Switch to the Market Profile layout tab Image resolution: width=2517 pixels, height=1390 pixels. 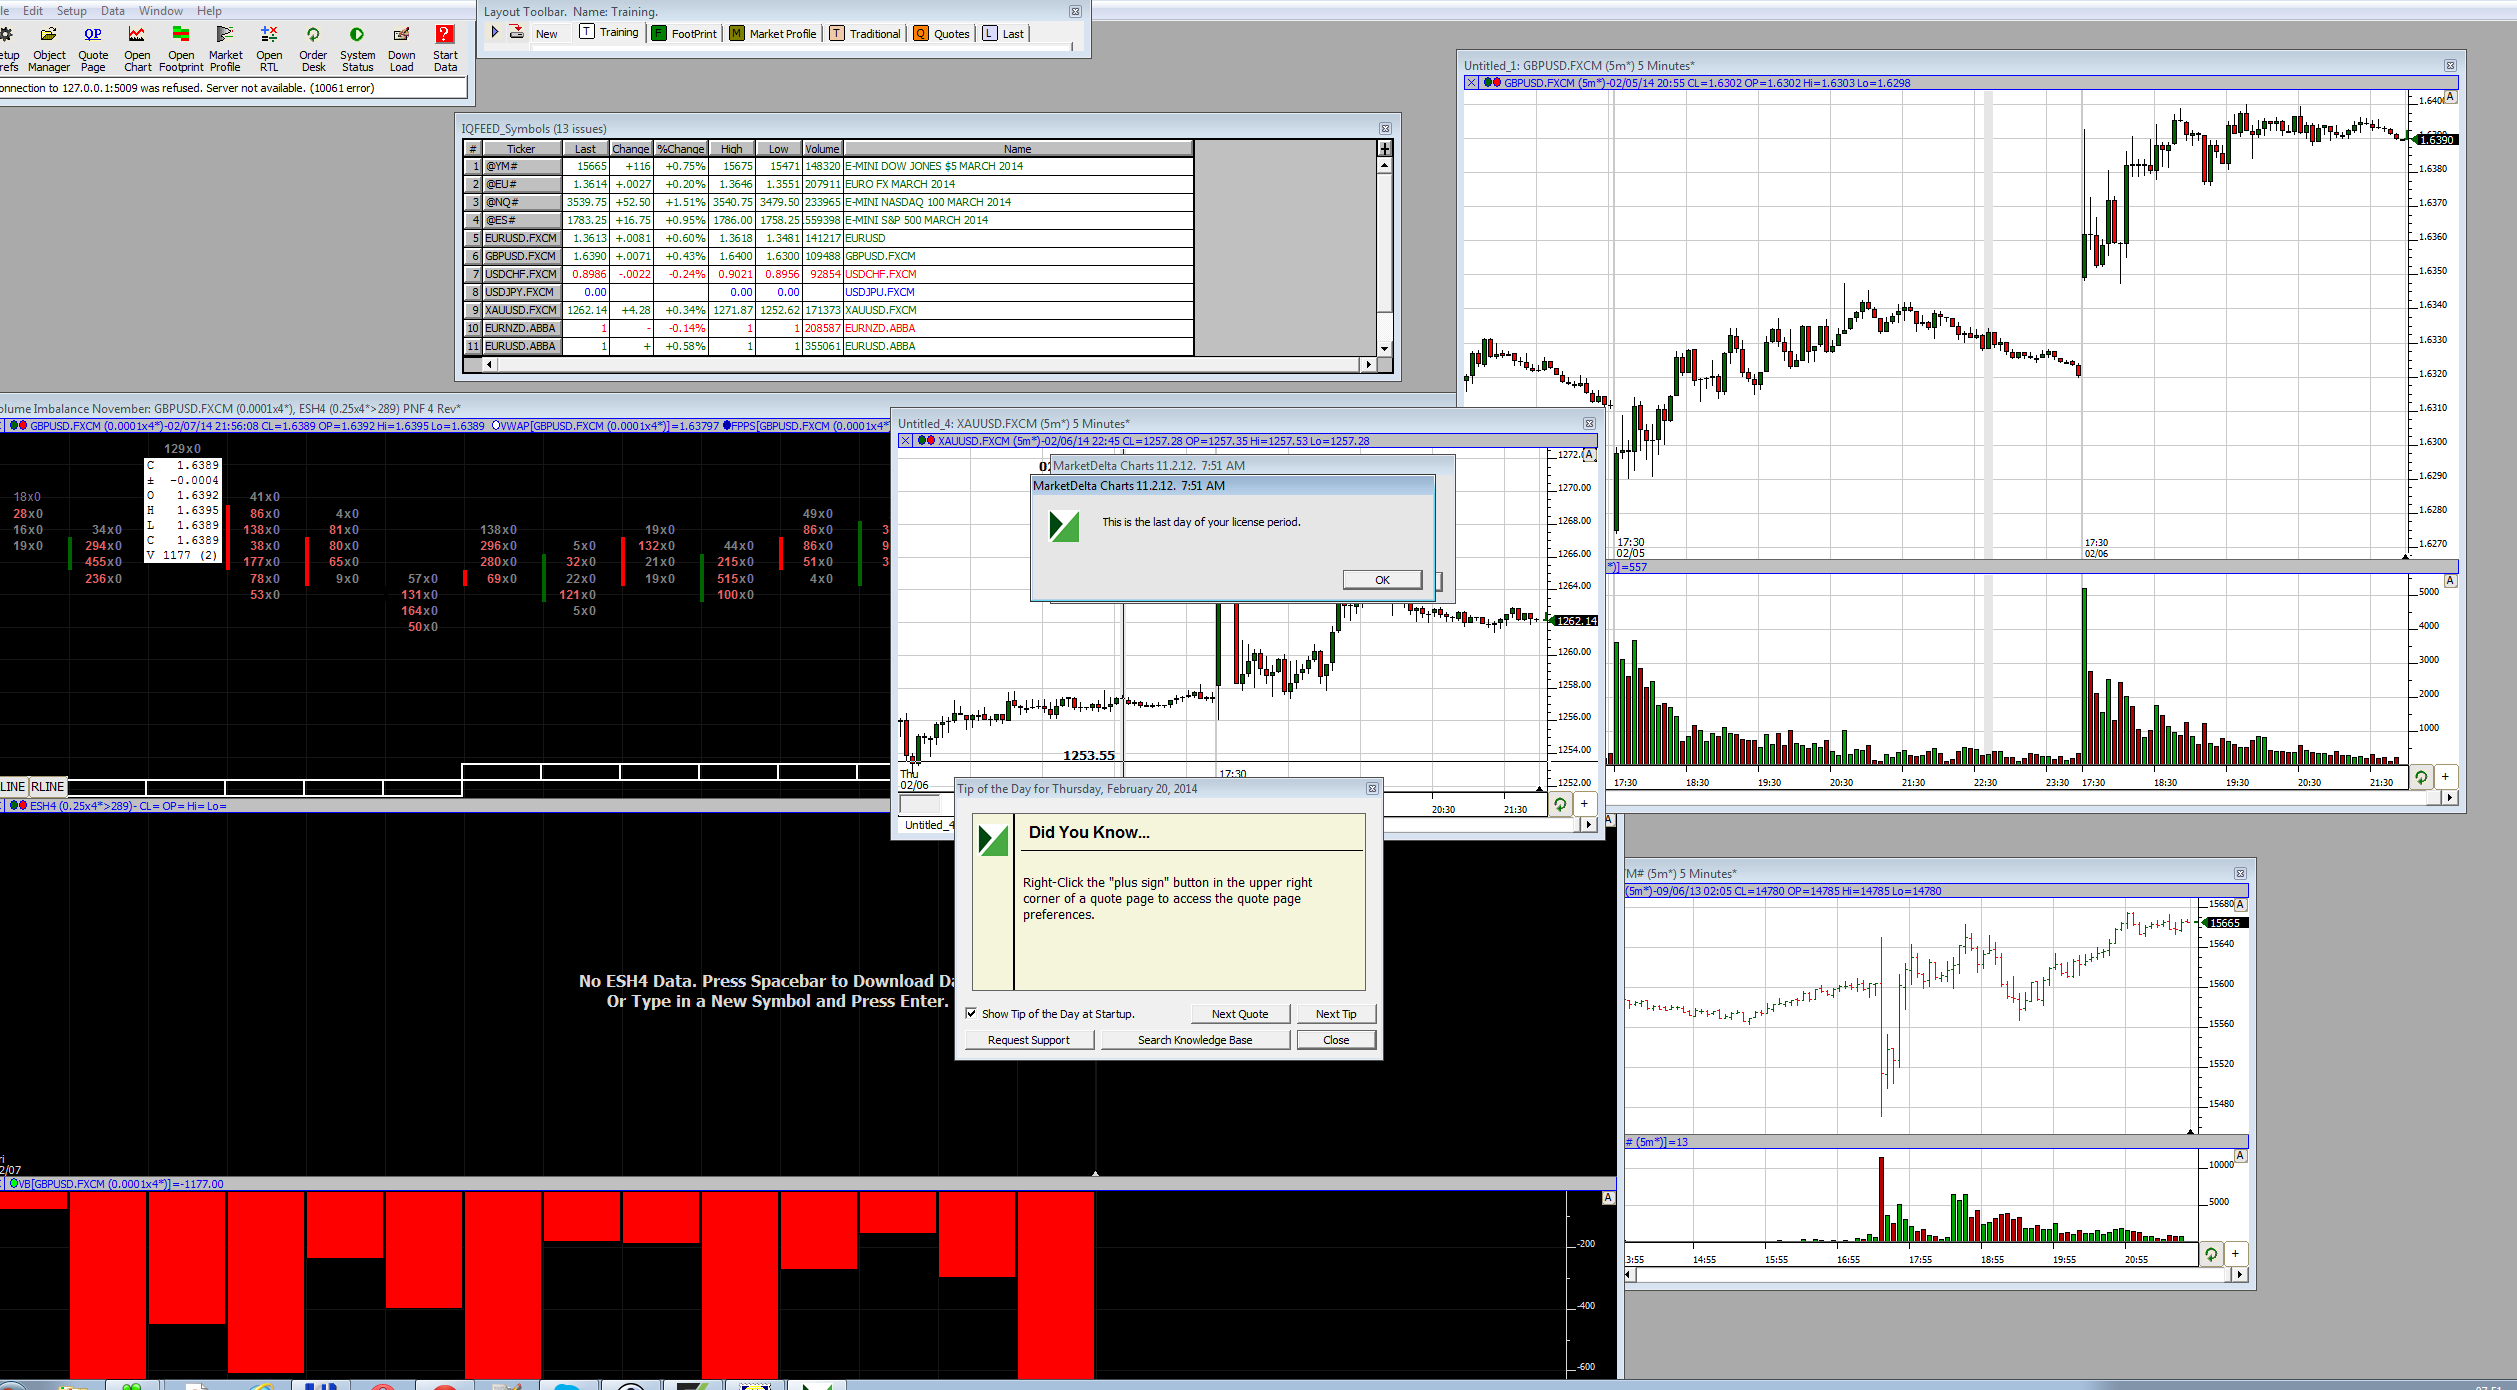tap(773, 33)
